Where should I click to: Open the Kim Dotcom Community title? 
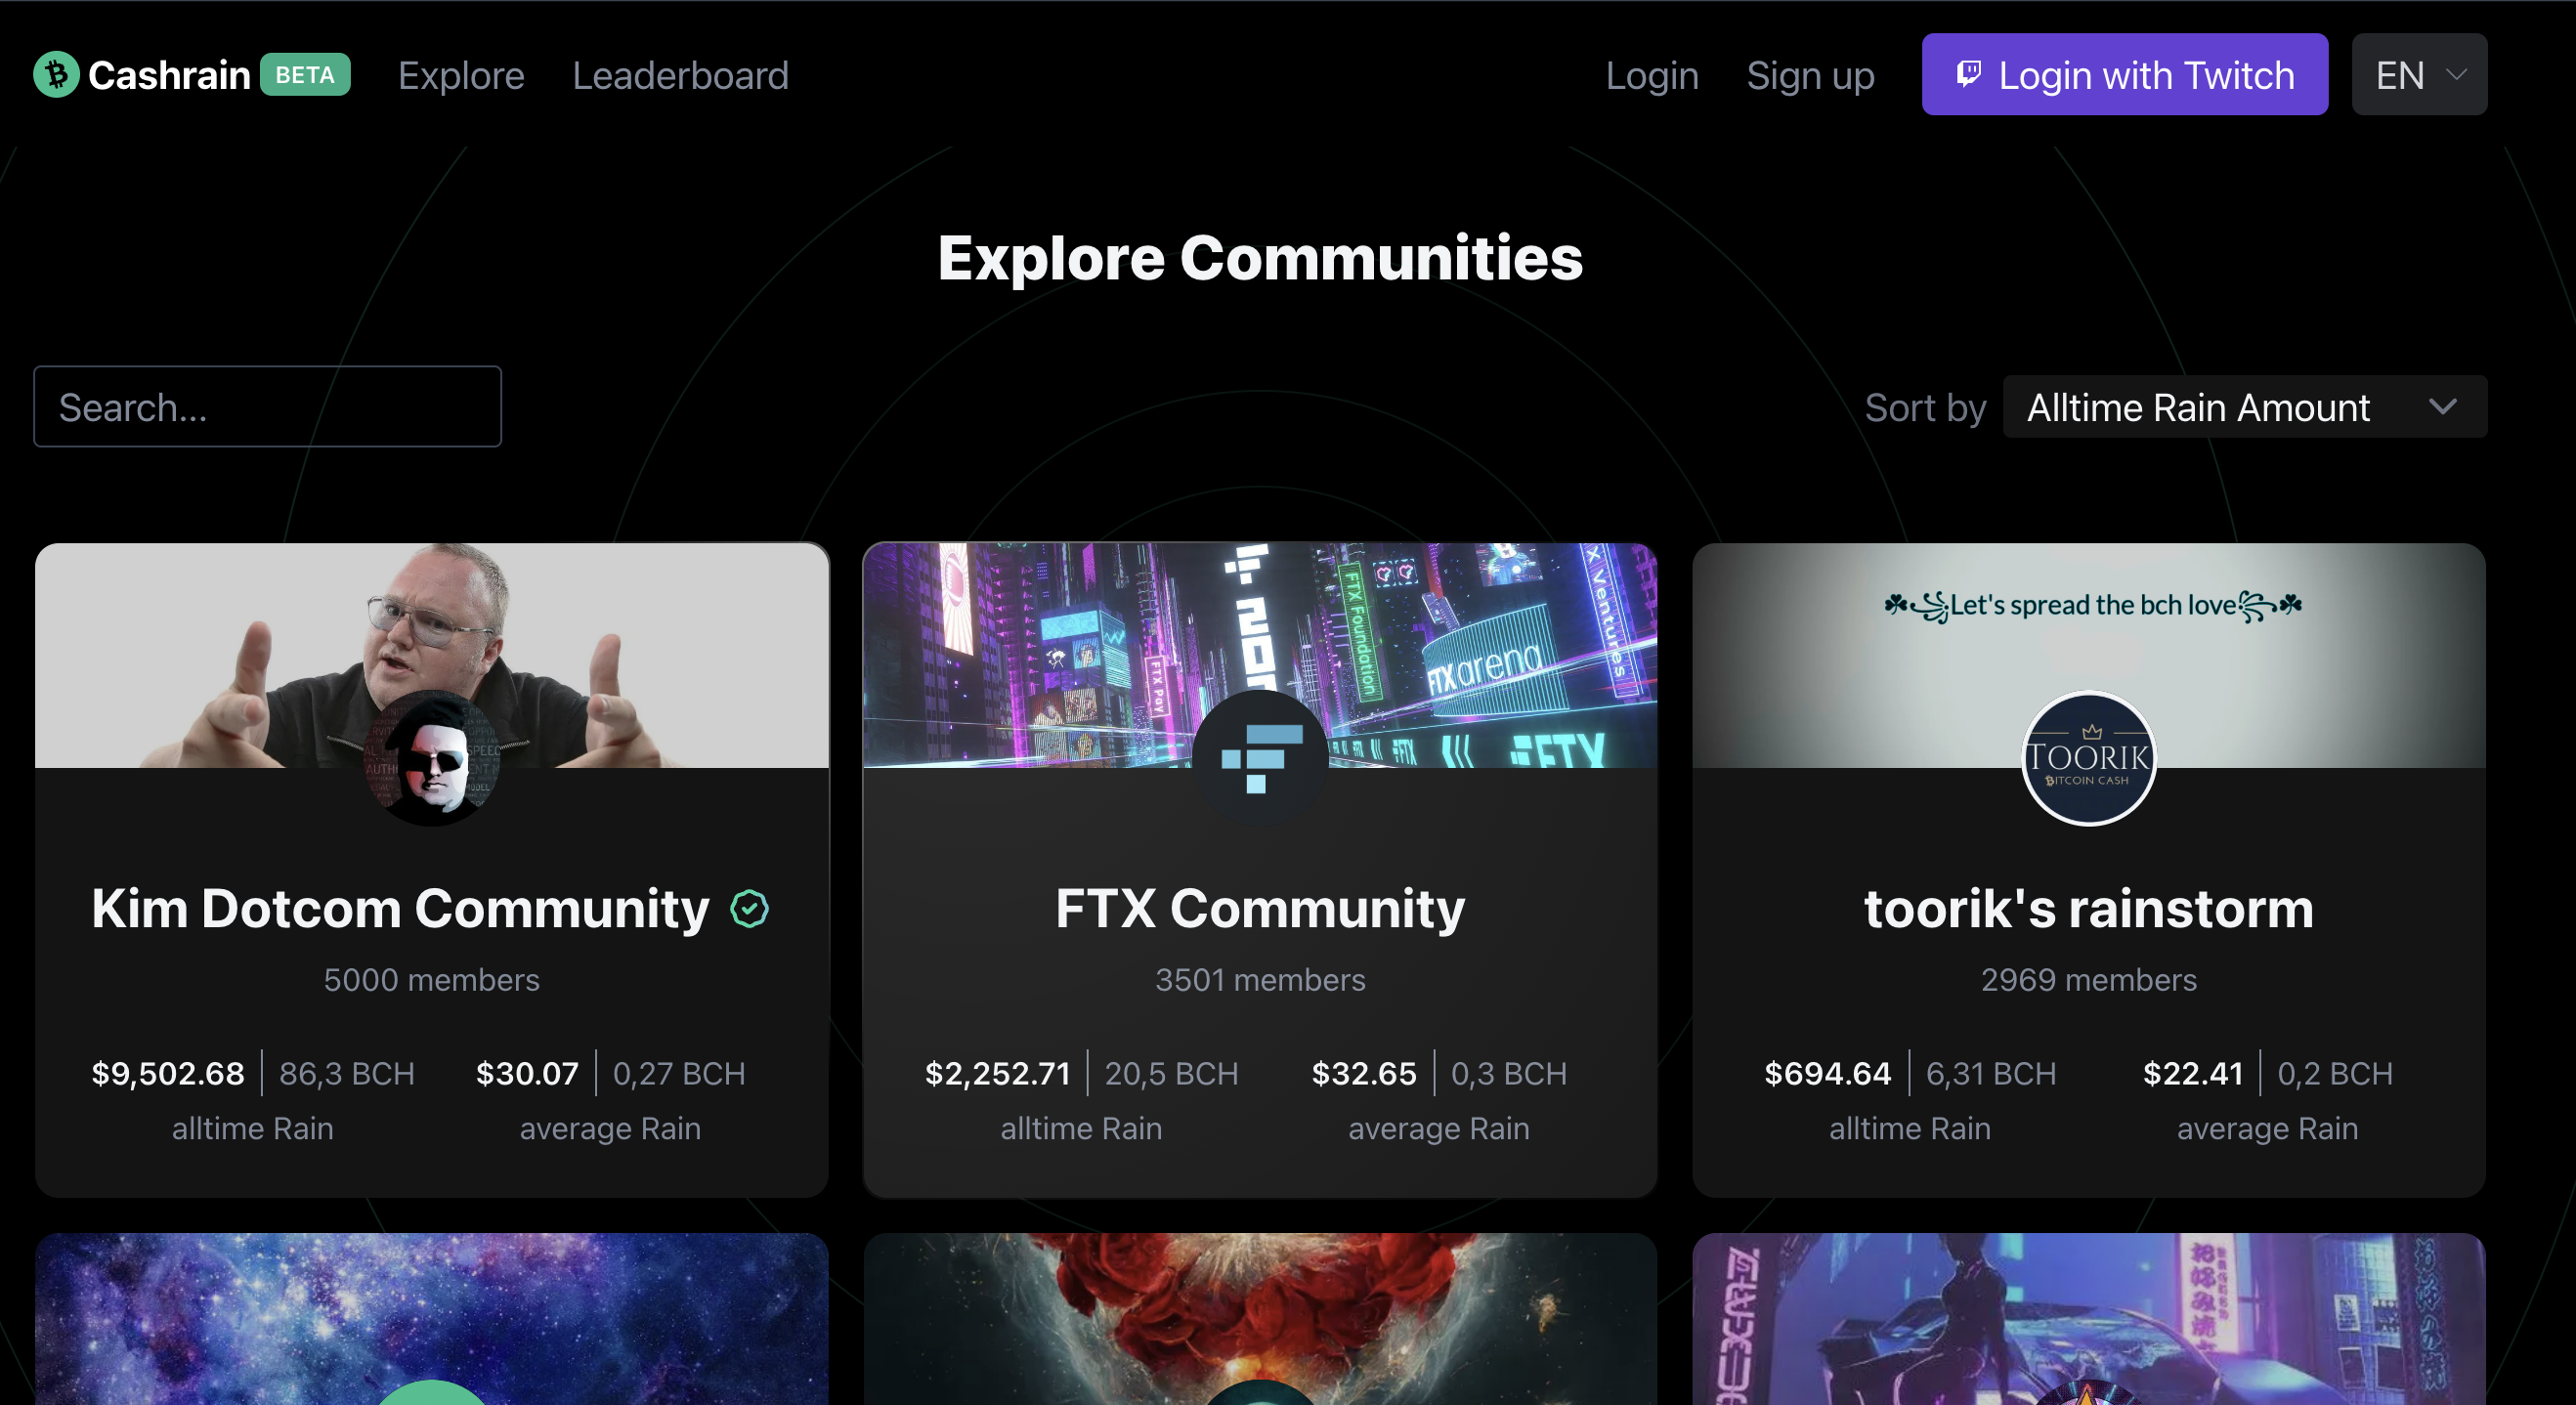[400, 909]
